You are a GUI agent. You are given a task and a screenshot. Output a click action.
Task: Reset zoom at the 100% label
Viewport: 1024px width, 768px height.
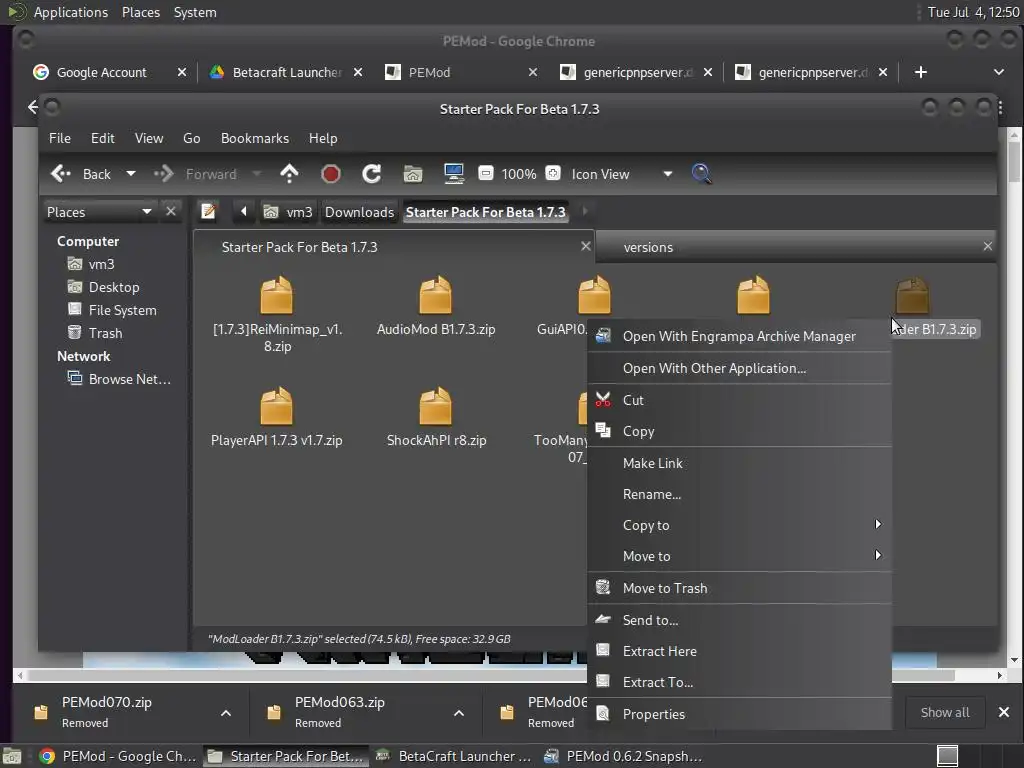[x=519, y=174]
